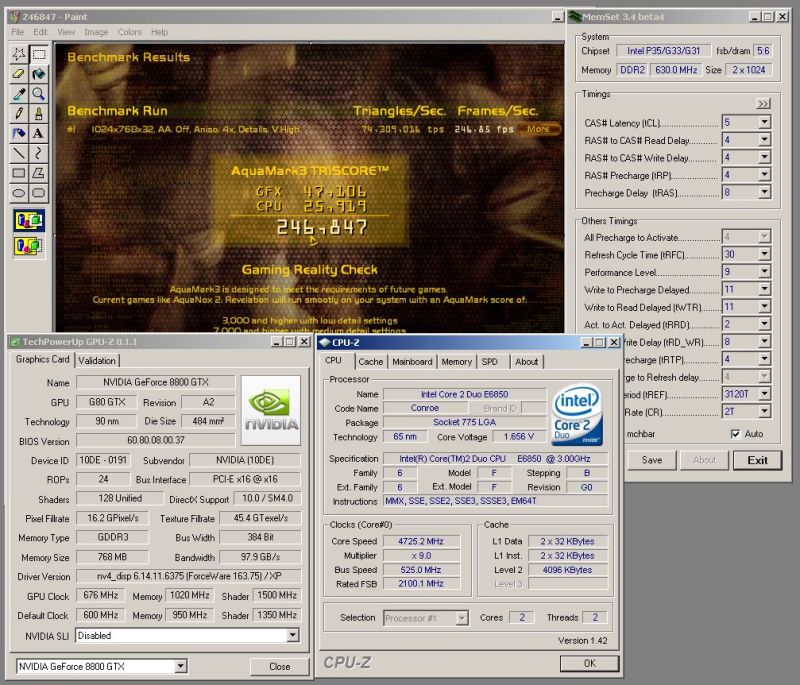Open the About tab in CPU-Z
The width and height of the screenshot is (800, 685).
pos(527,362)
